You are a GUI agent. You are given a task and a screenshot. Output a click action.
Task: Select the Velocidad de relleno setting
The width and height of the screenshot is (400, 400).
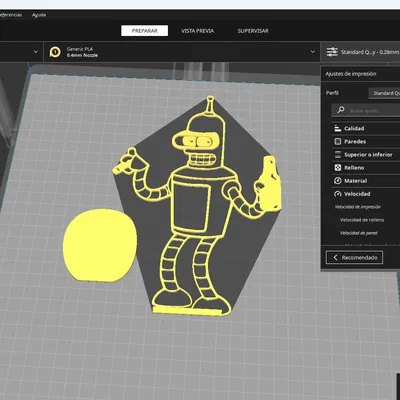[x=362, y=220]
